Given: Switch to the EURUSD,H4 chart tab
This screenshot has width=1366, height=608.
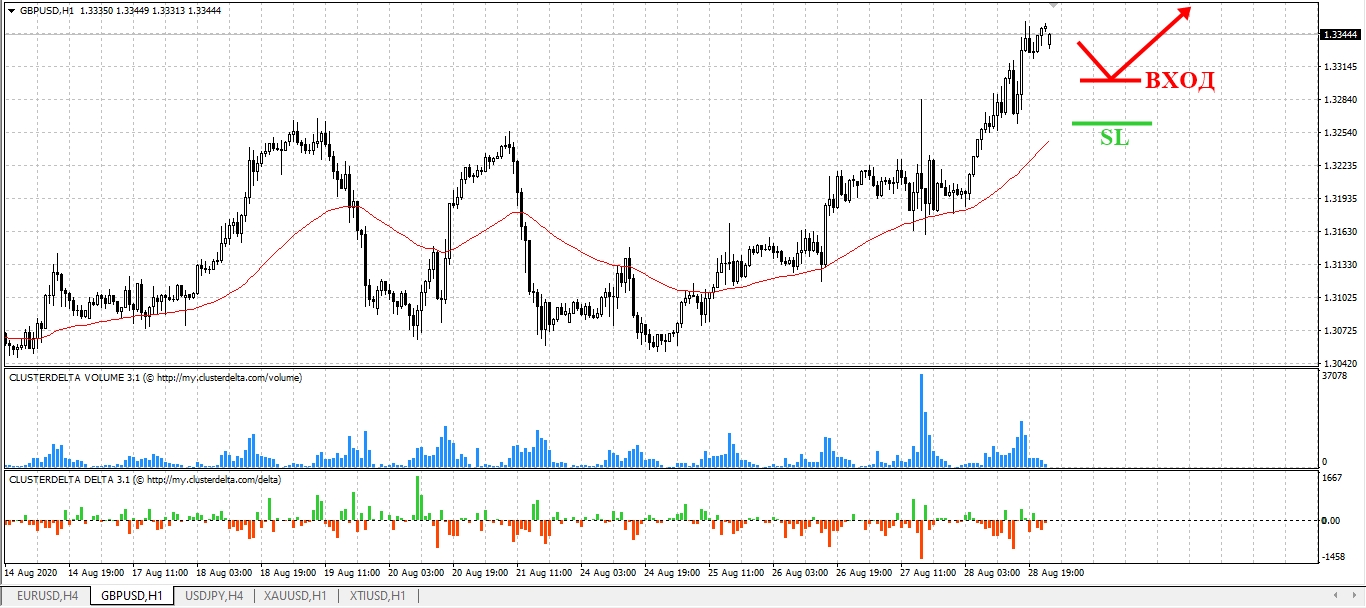Looking at the screenshot, I should (47, 596).
